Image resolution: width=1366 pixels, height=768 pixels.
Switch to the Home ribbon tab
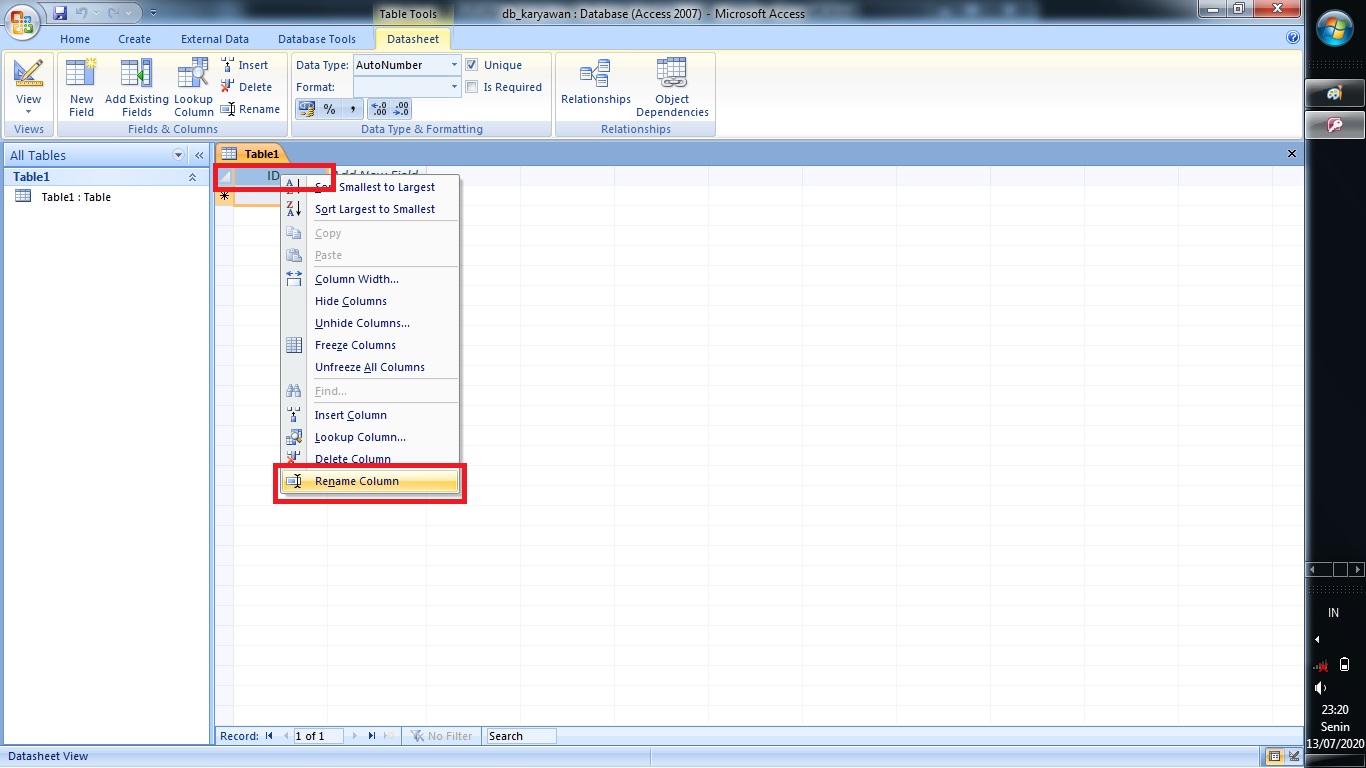tap(74, 39)
